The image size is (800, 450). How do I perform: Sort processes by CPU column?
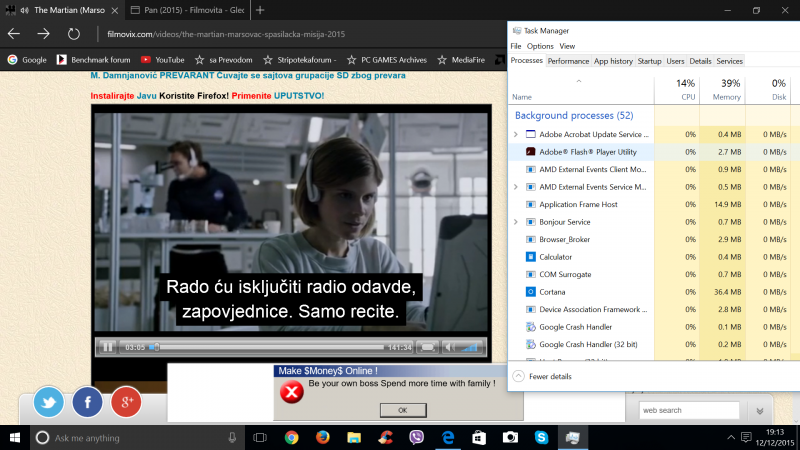(677, 89)
